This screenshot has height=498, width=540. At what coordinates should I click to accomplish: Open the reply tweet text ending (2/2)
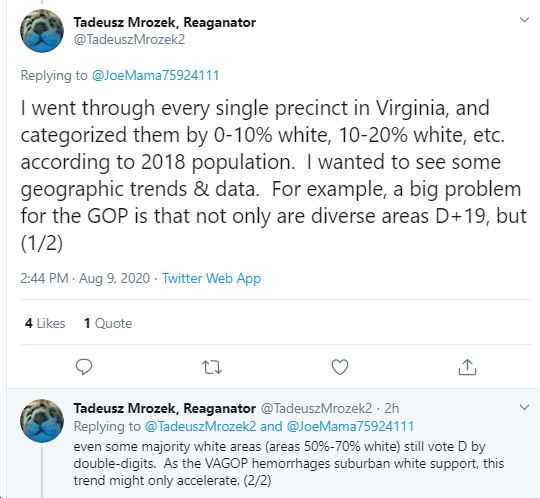click(x=289, y=463)
